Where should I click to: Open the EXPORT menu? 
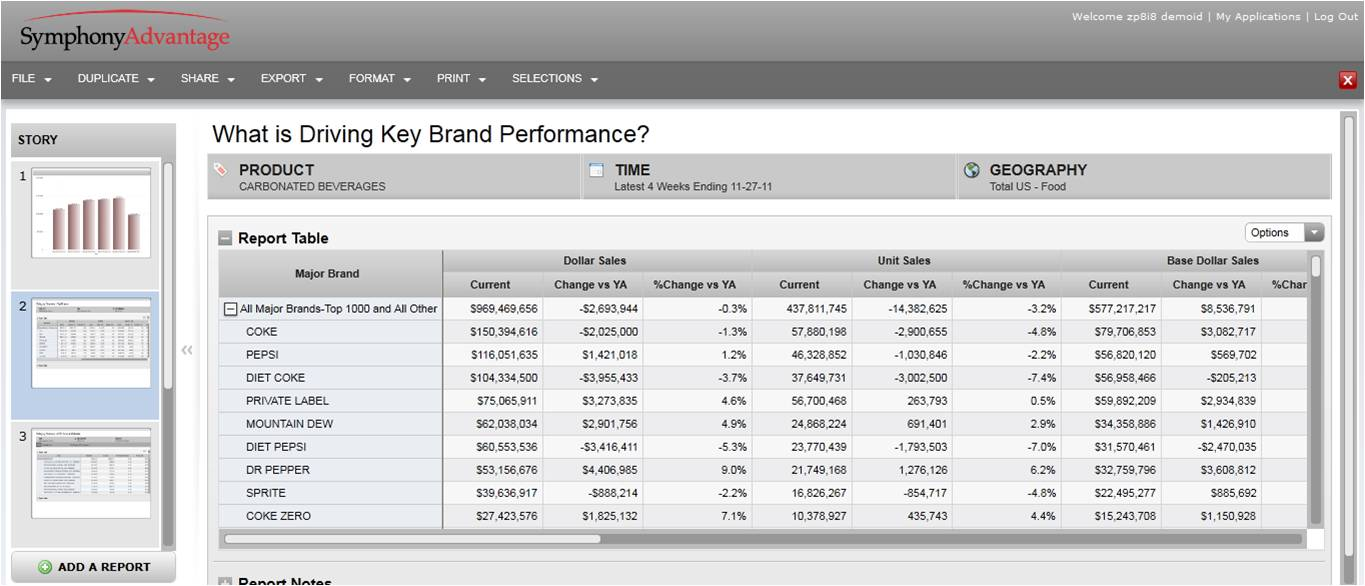[x=291, y=79]
